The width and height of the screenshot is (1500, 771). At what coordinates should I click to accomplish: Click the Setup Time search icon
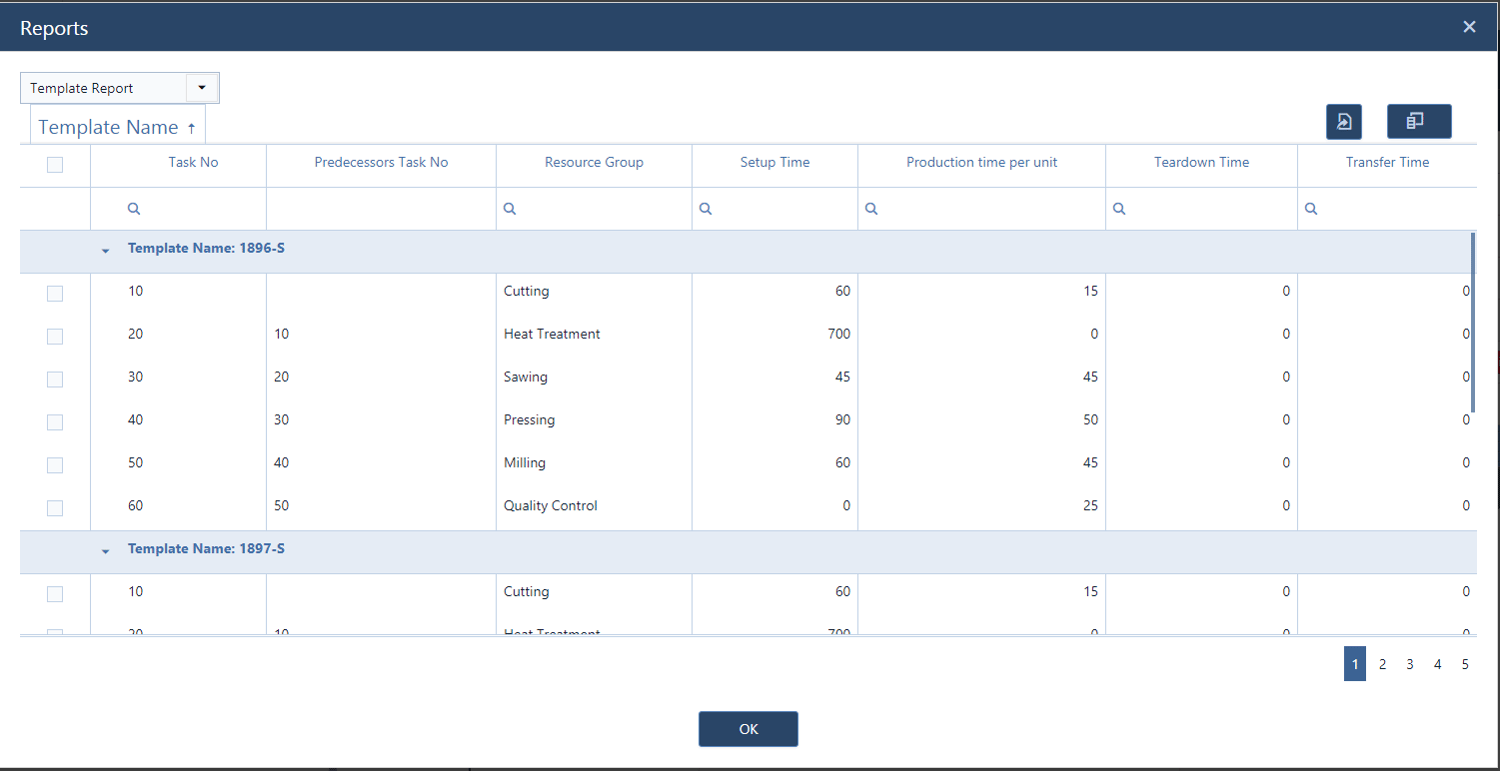click(705, 208)
